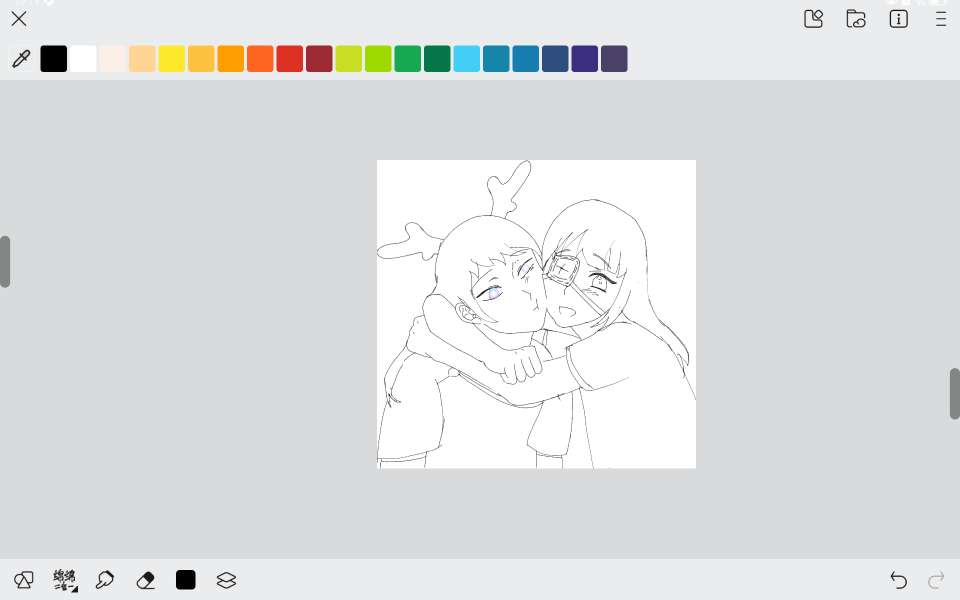Expand the brush type selector
This screenshot has width=960, height=600.
click(65, 580)
